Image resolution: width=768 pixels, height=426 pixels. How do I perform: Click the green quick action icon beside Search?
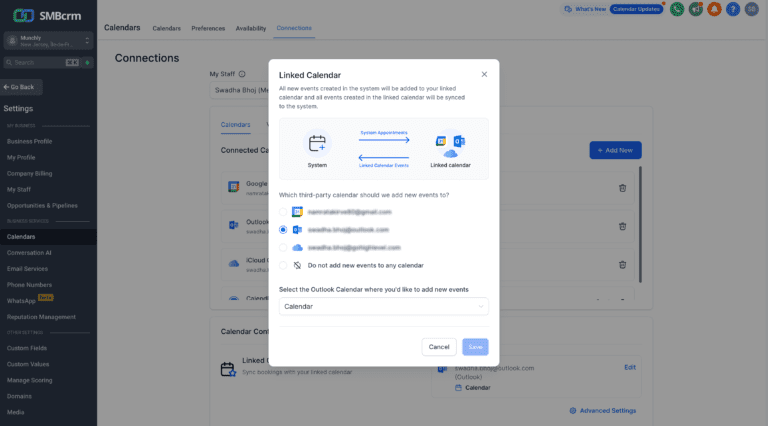[x=88, y=63]
